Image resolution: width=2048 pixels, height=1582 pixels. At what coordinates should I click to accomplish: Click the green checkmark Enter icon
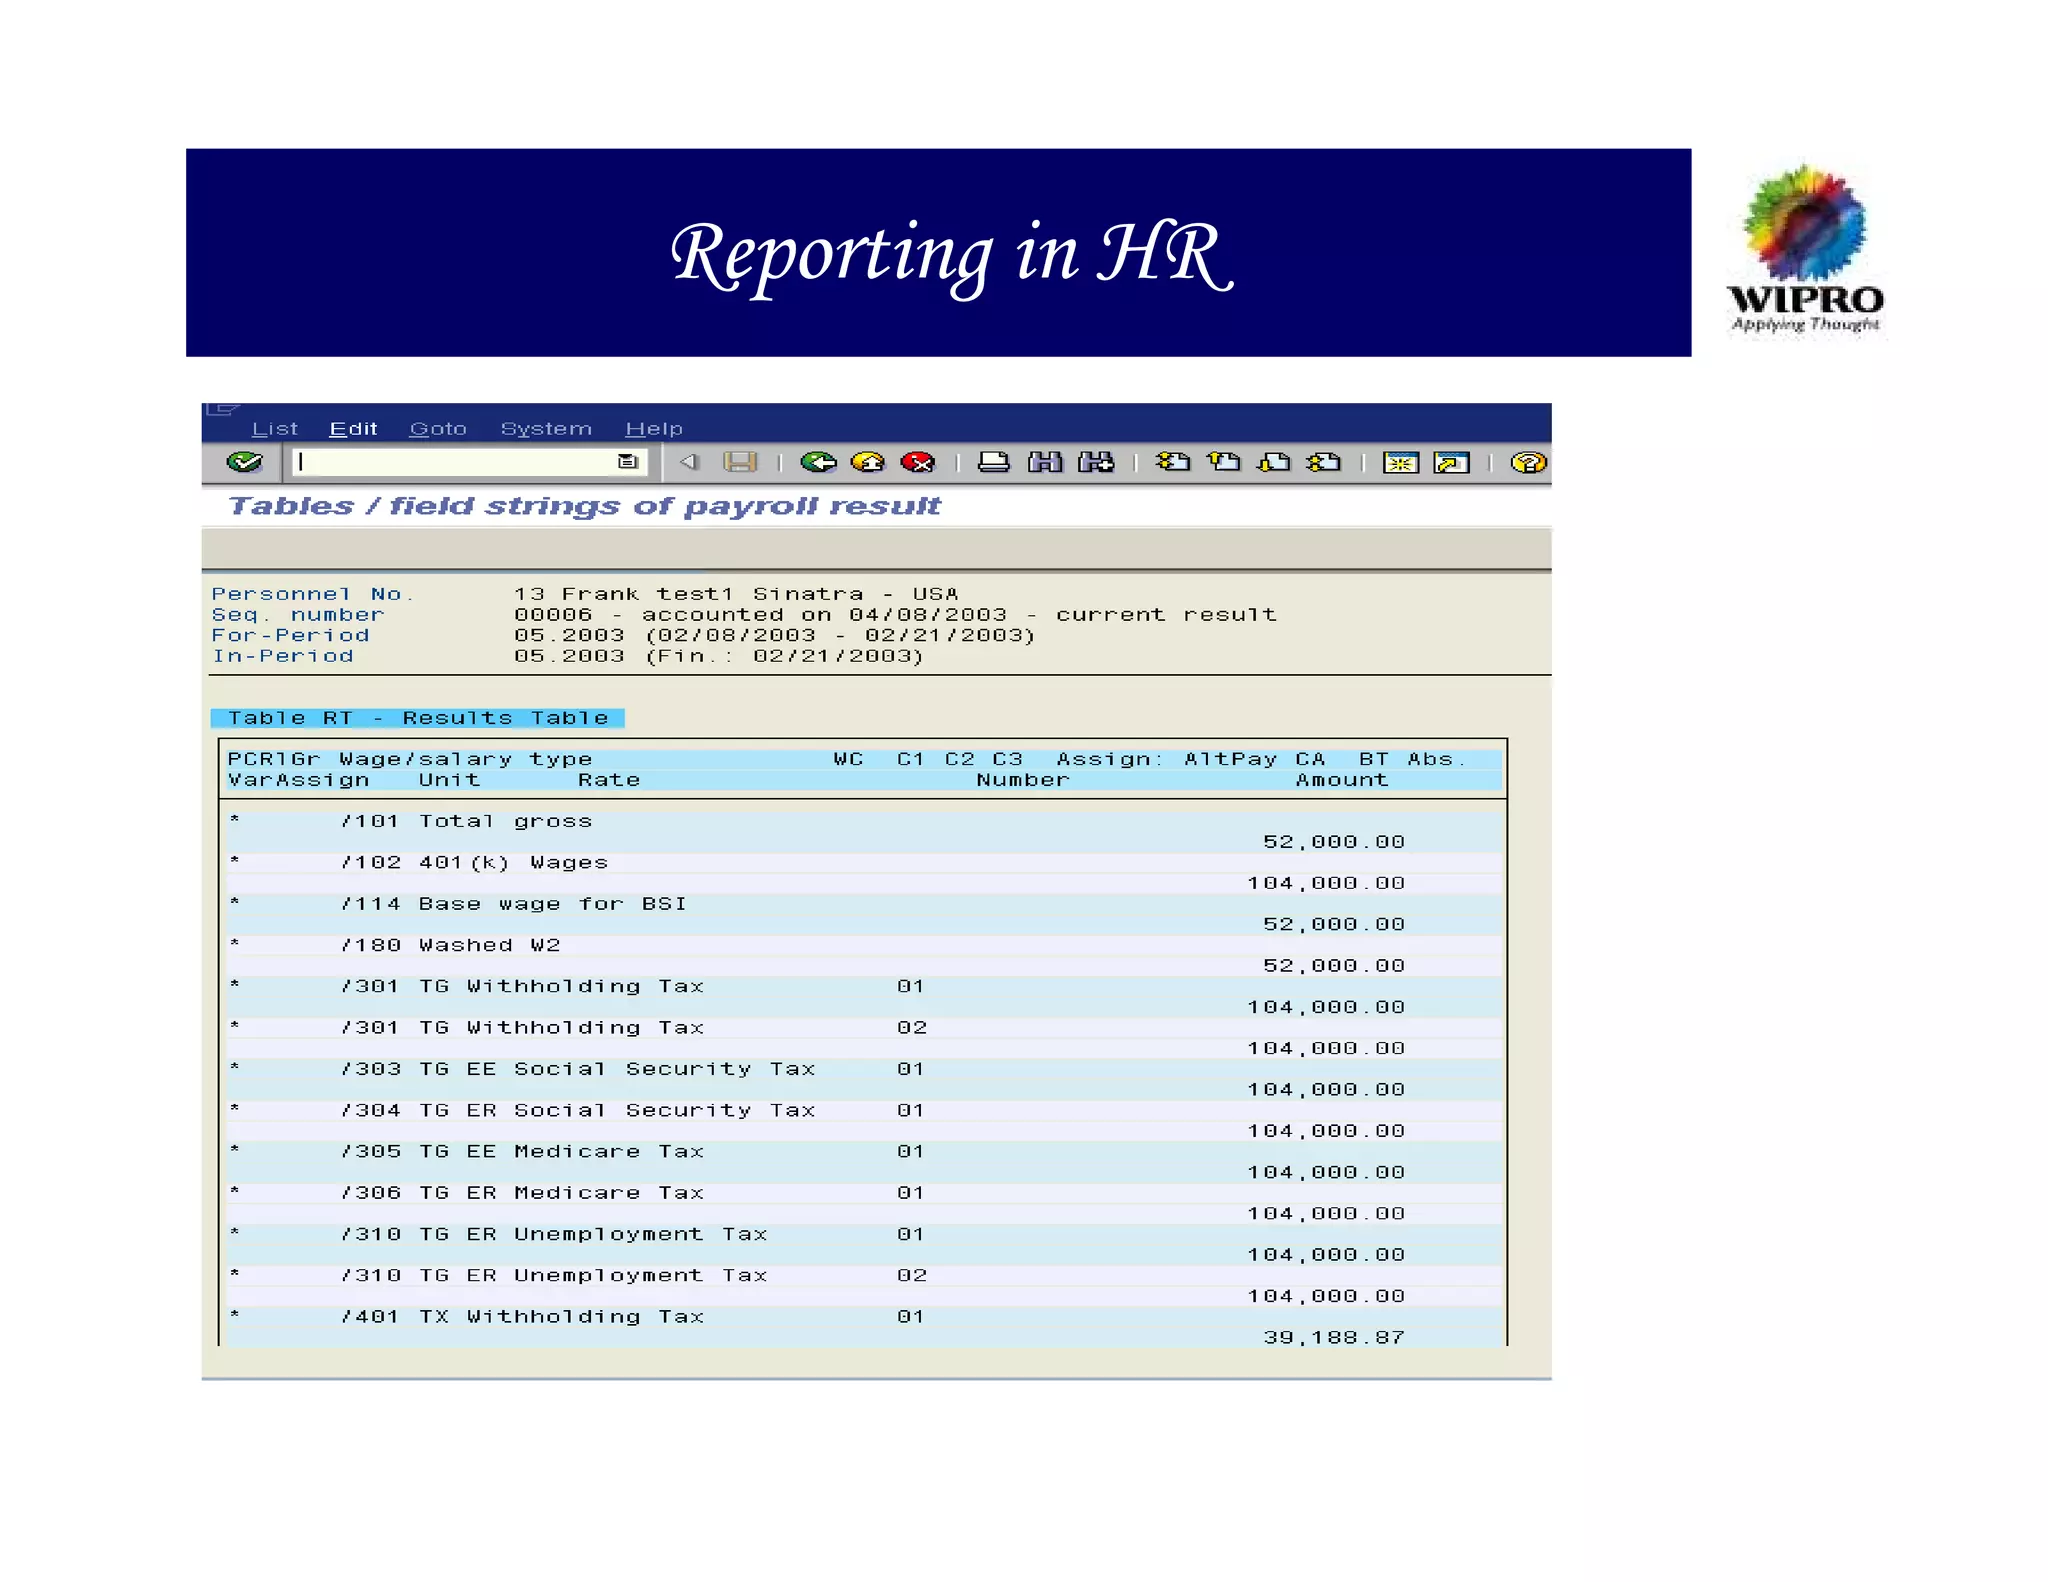pyautogui.click(x=244, y=462)
